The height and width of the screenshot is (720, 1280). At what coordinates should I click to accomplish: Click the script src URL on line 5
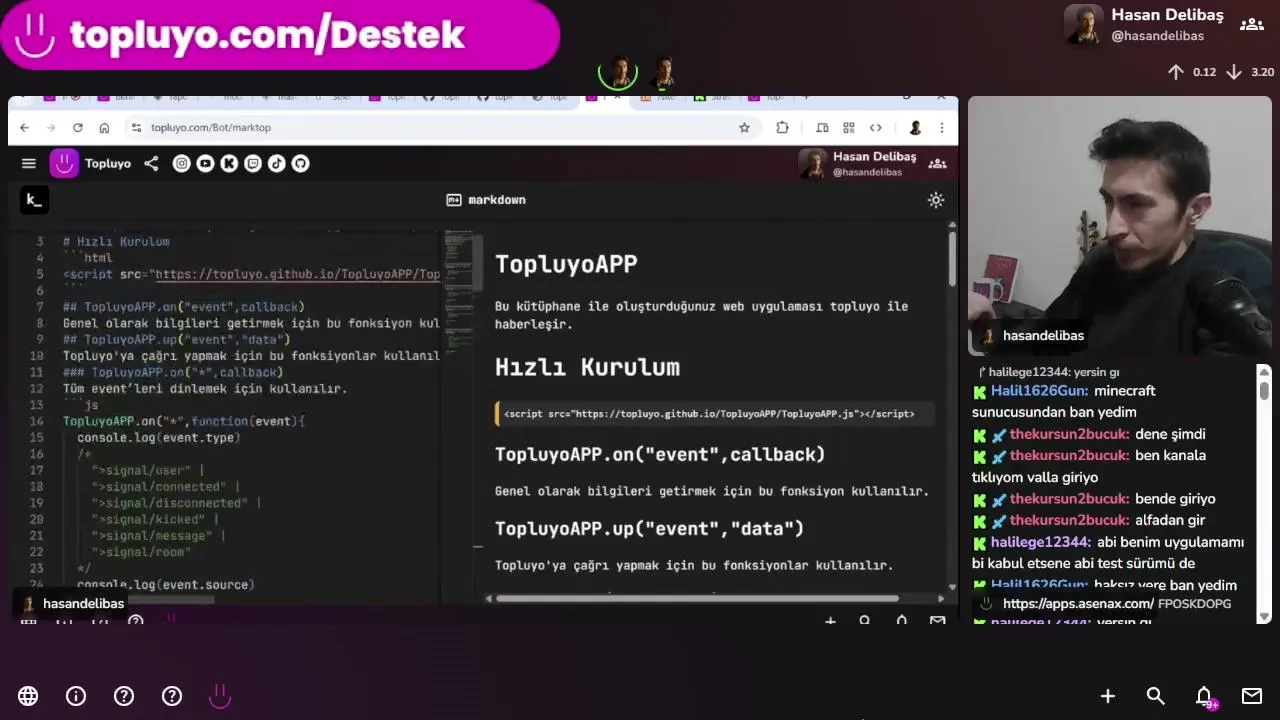point(297,274)
